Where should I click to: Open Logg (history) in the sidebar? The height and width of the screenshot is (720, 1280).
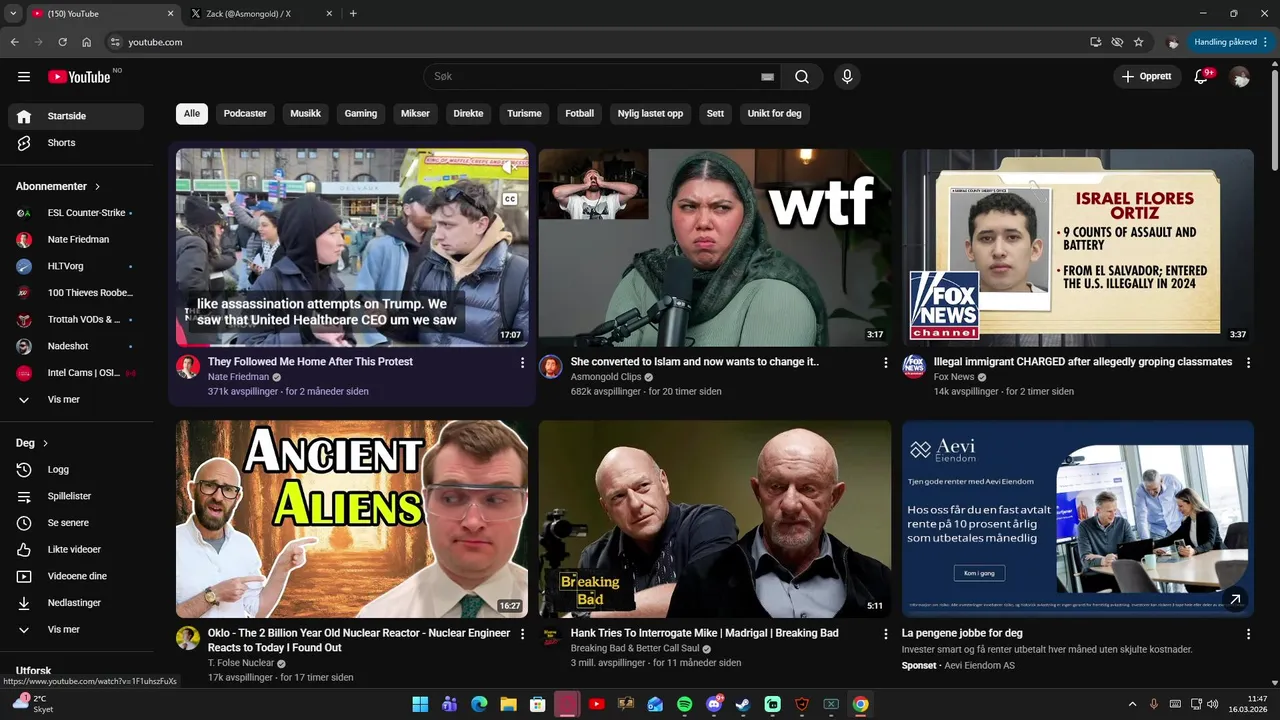tap(76, 469)
